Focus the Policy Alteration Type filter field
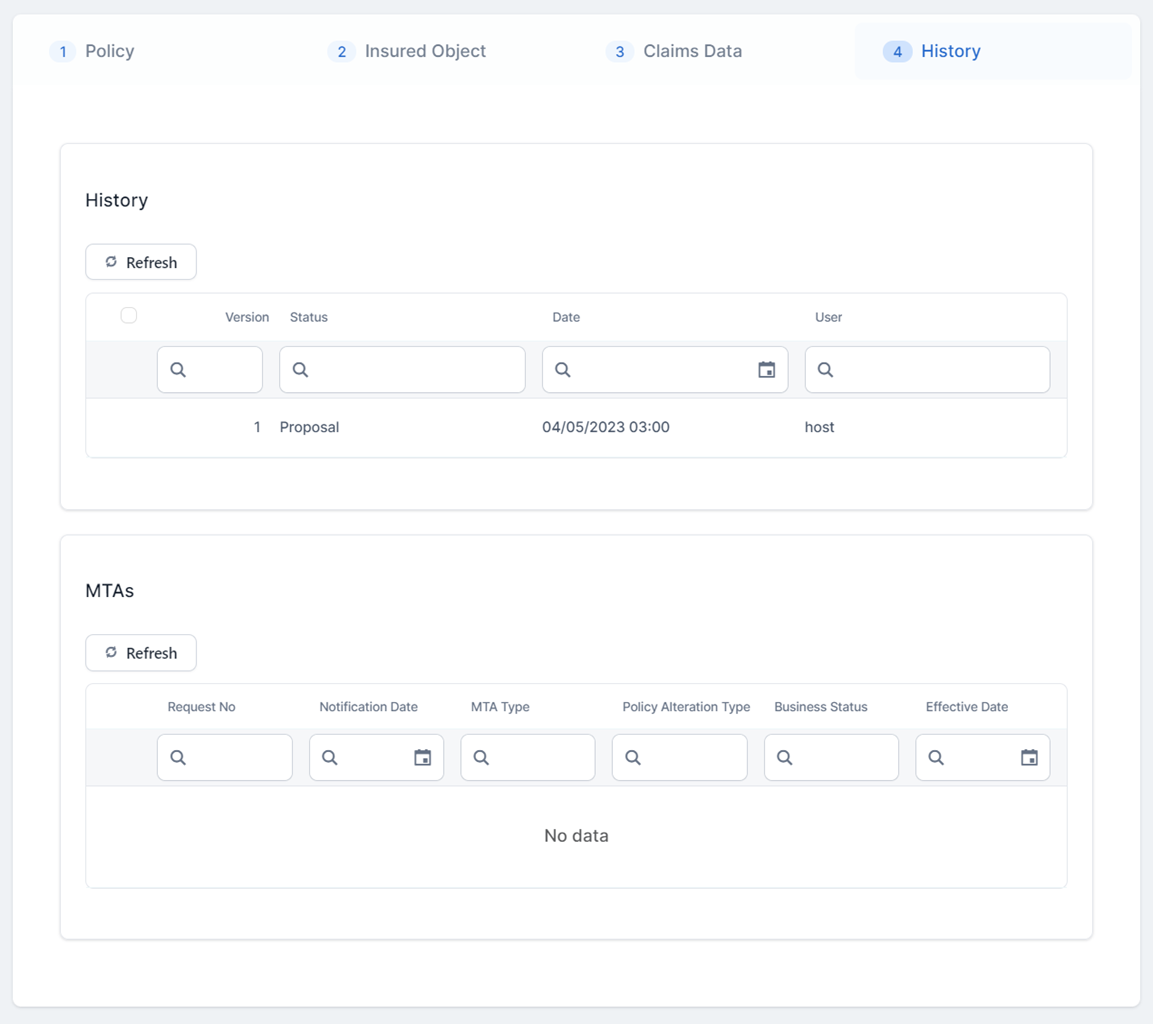The width and height of the screenshot is (1153, 1024). point(691,758)
